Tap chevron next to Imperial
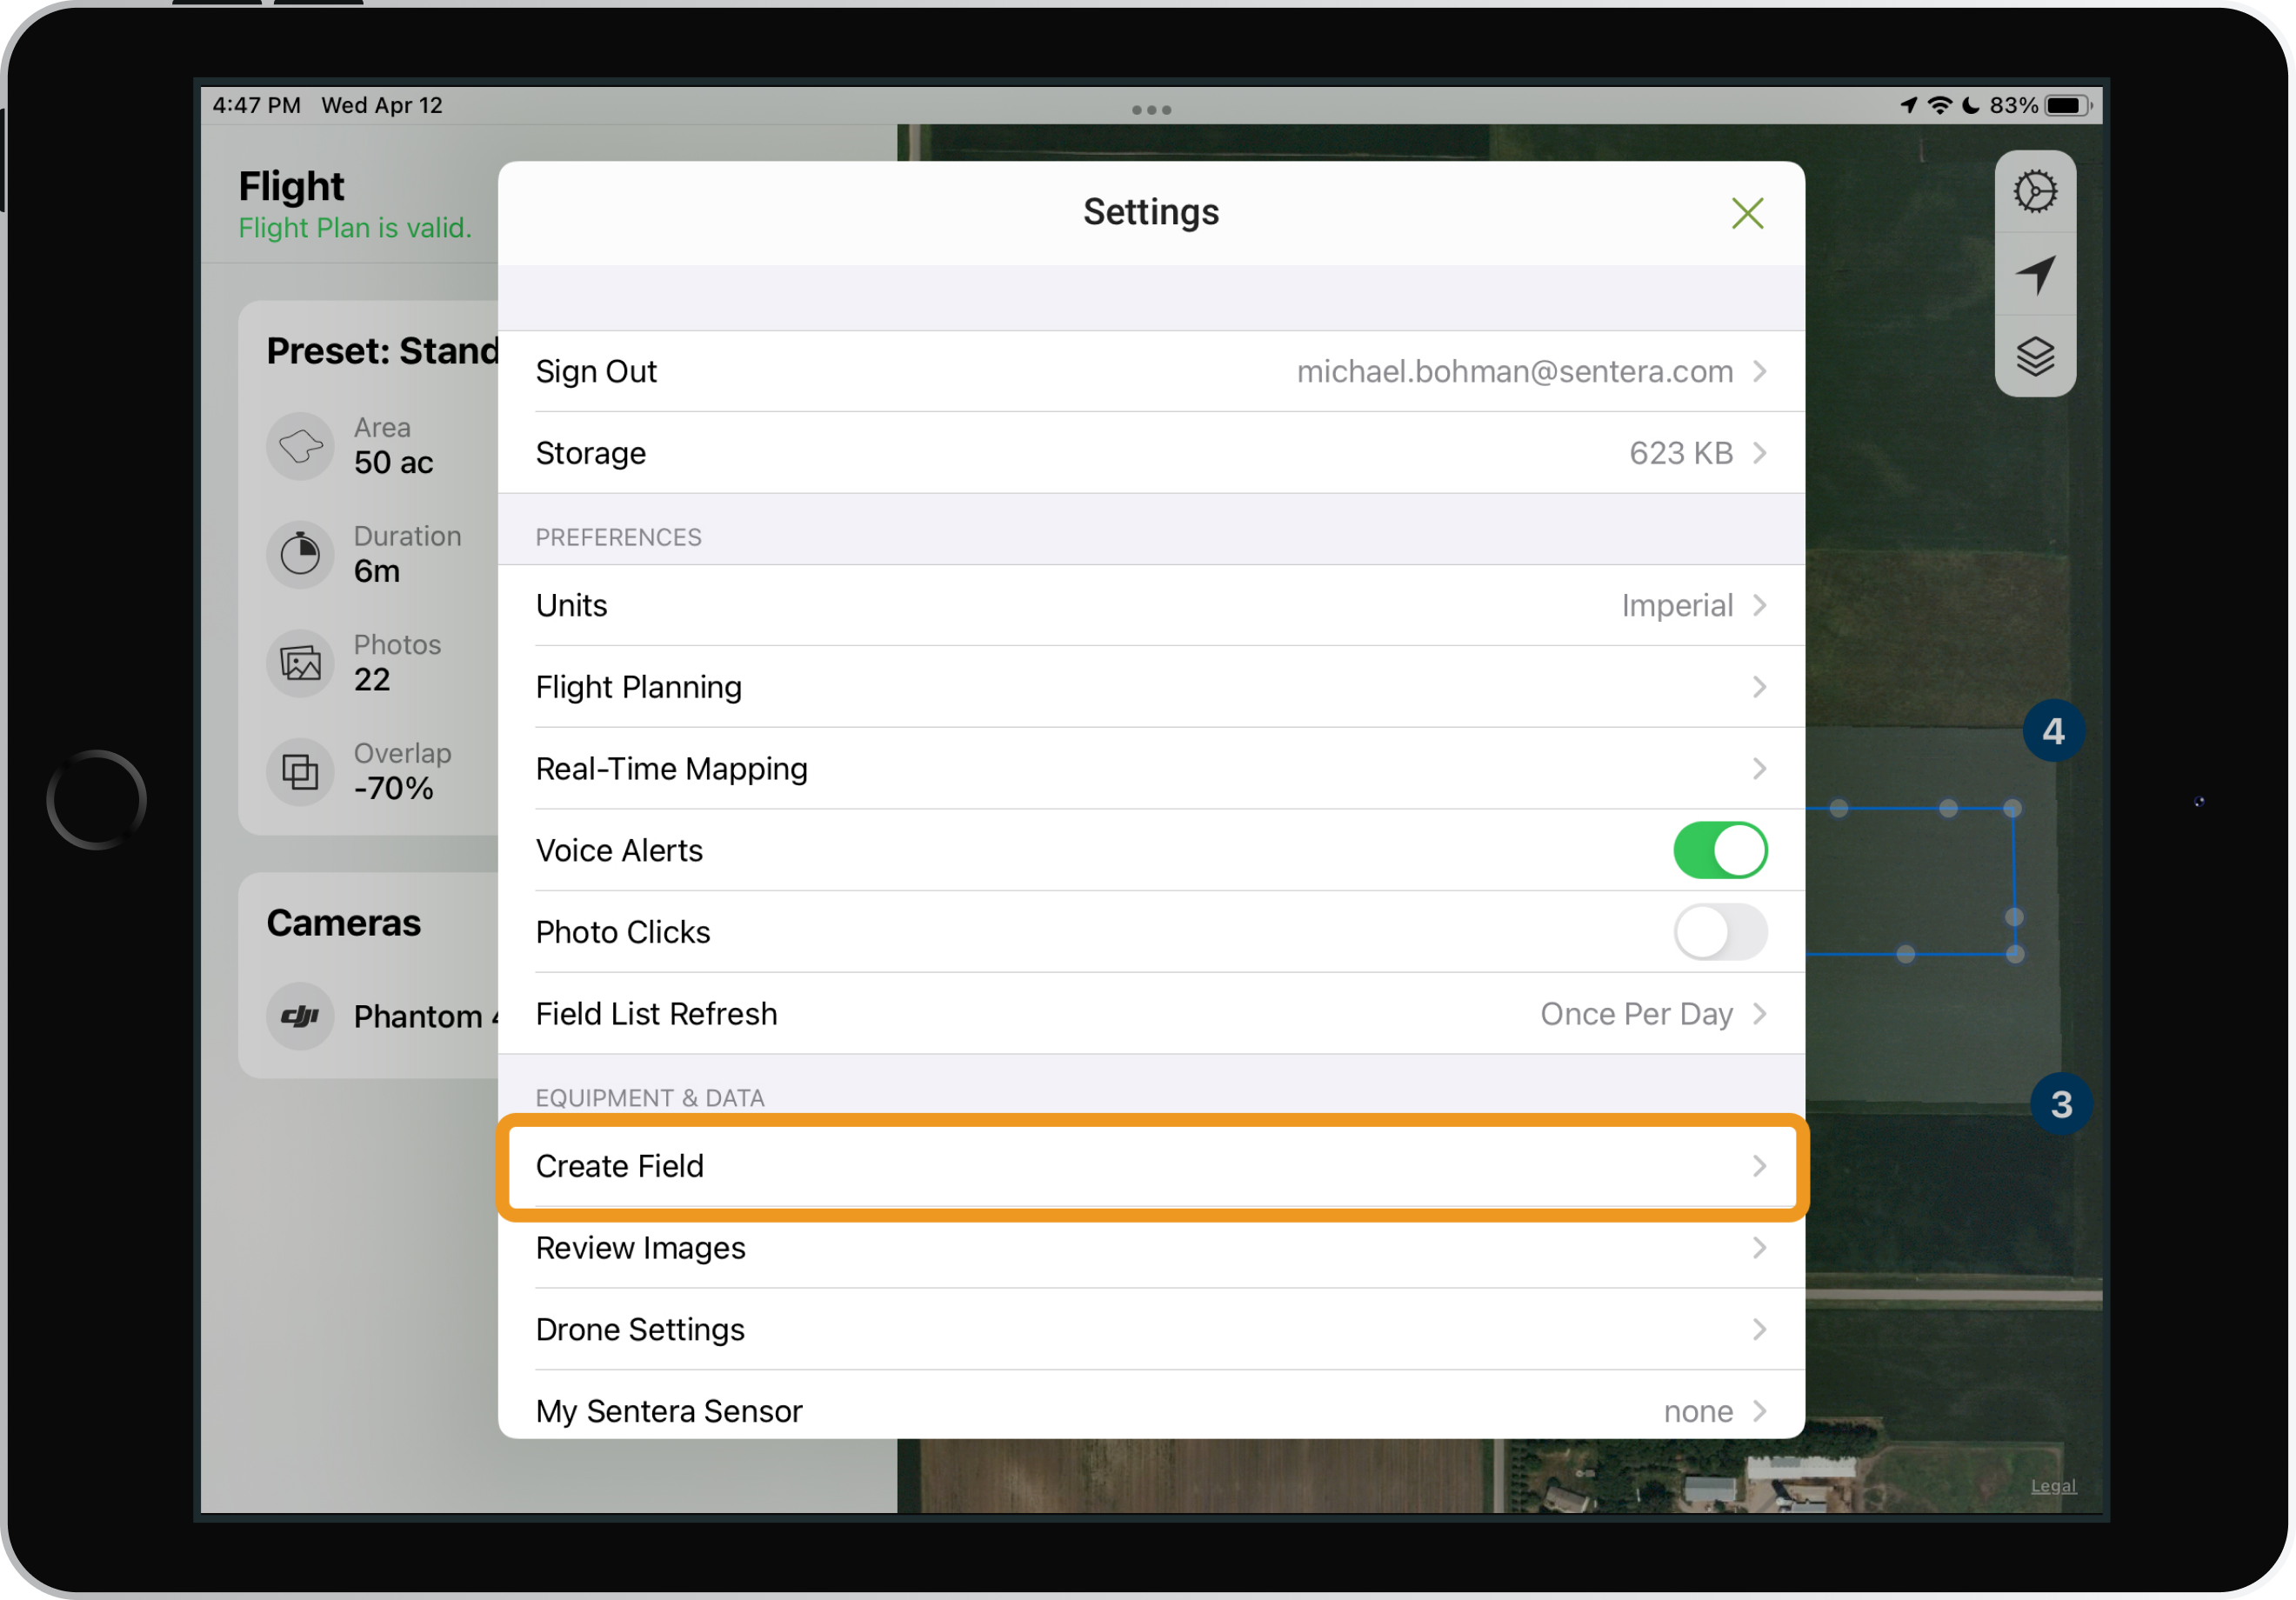The height and width of the screenshot is (1600, 2296). click(1760, 605)
